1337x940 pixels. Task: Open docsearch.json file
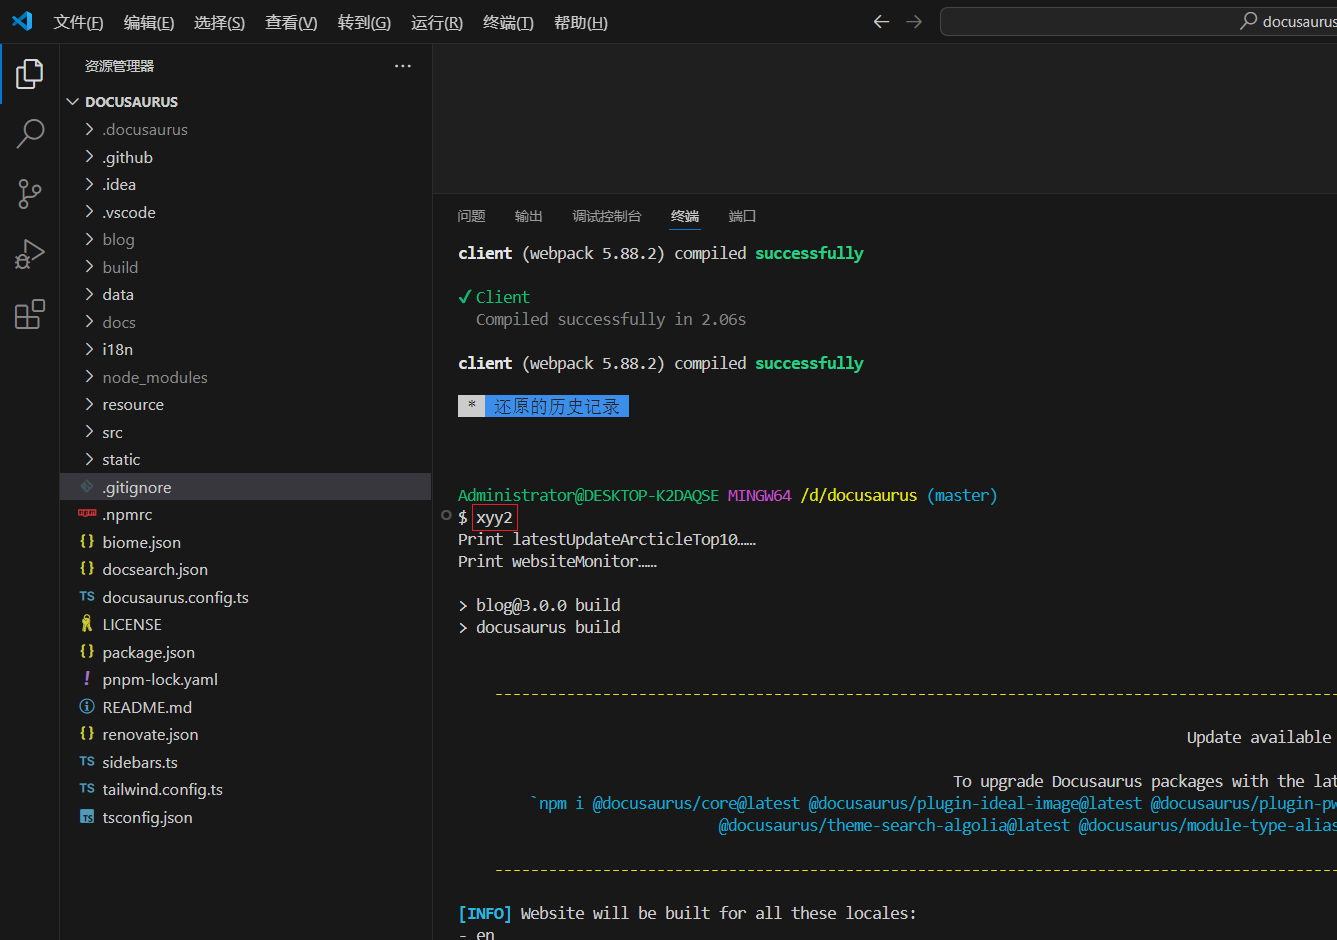tap(245, 569)
